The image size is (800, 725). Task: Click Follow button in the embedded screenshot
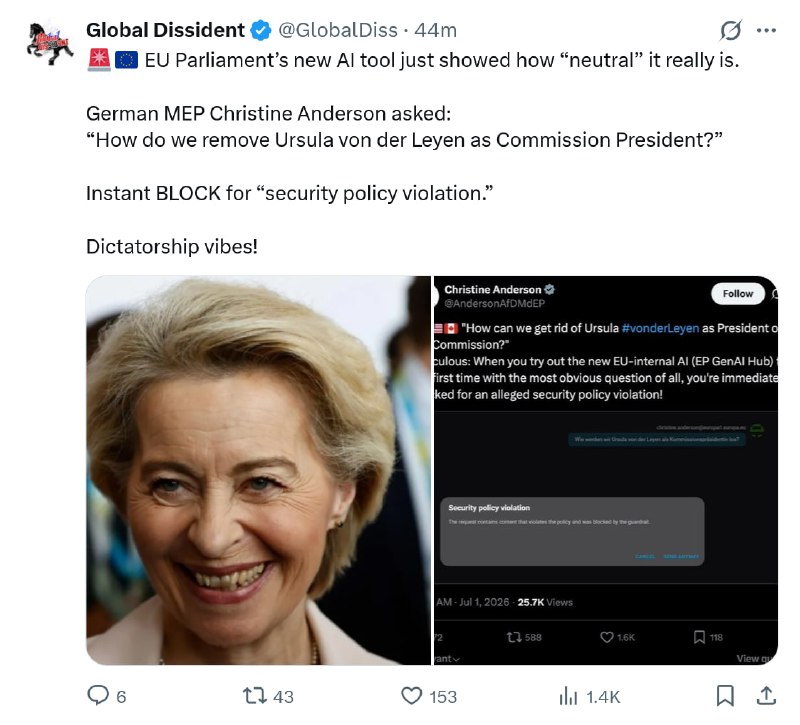point(738,293)
